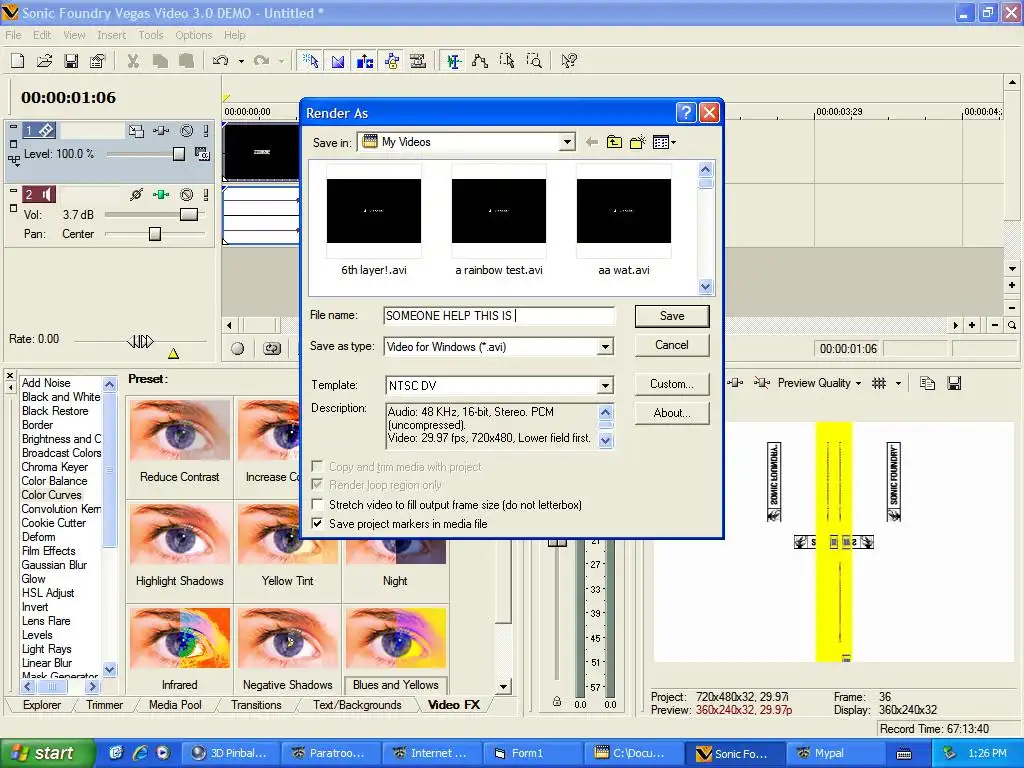Click the Custom... template button

672,384
